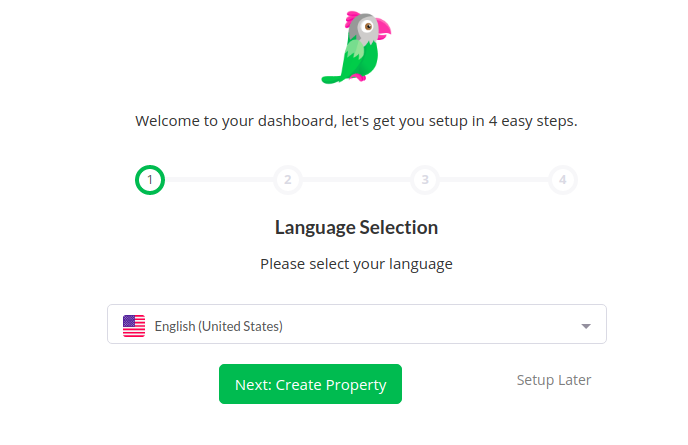
Task: Click the green parrot mascot logo
Action: coord(356,47)
